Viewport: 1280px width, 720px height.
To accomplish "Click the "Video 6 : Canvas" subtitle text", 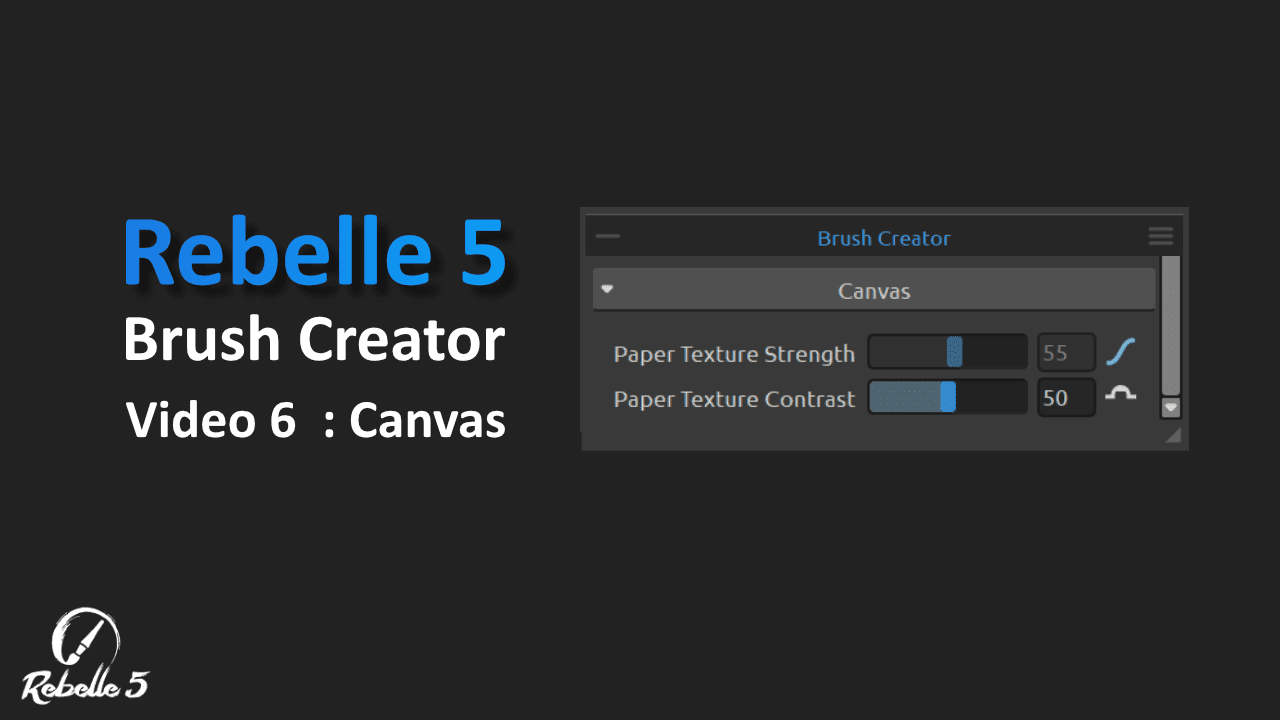I will click(315, 421).
